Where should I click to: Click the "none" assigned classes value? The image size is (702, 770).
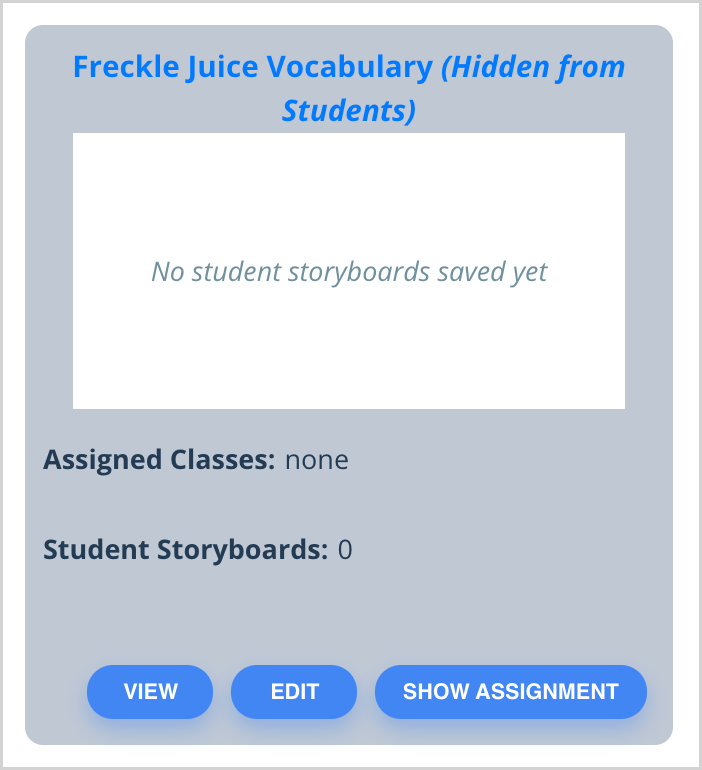[317, 461]
